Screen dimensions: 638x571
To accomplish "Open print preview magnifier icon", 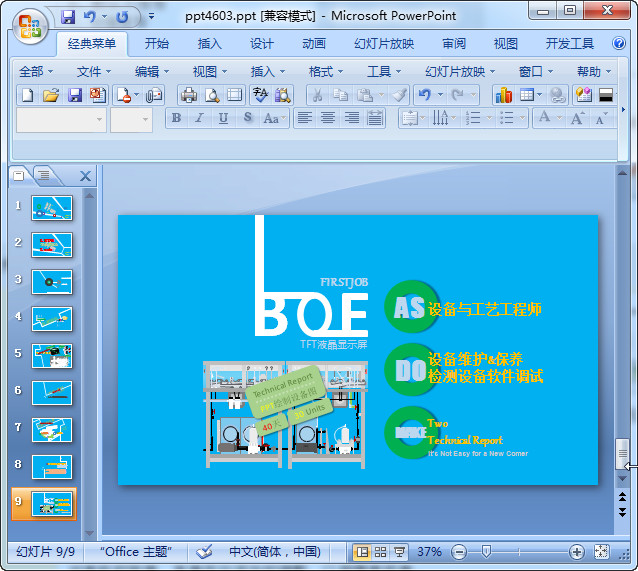I will point(212,95).
